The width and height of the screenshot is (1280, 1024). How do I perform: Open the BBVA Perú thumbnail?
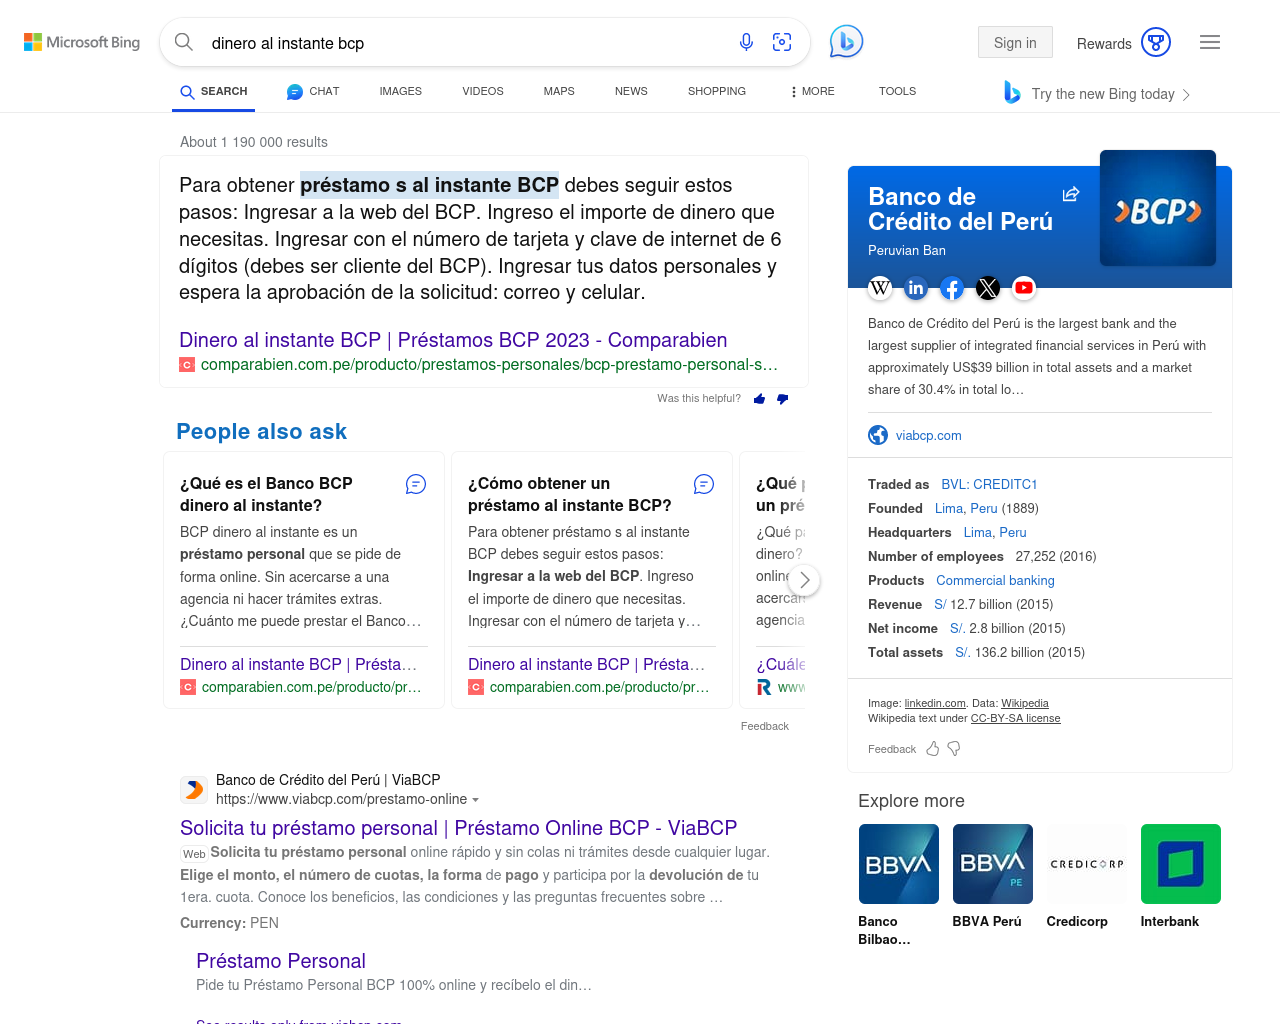click(992, 864)
